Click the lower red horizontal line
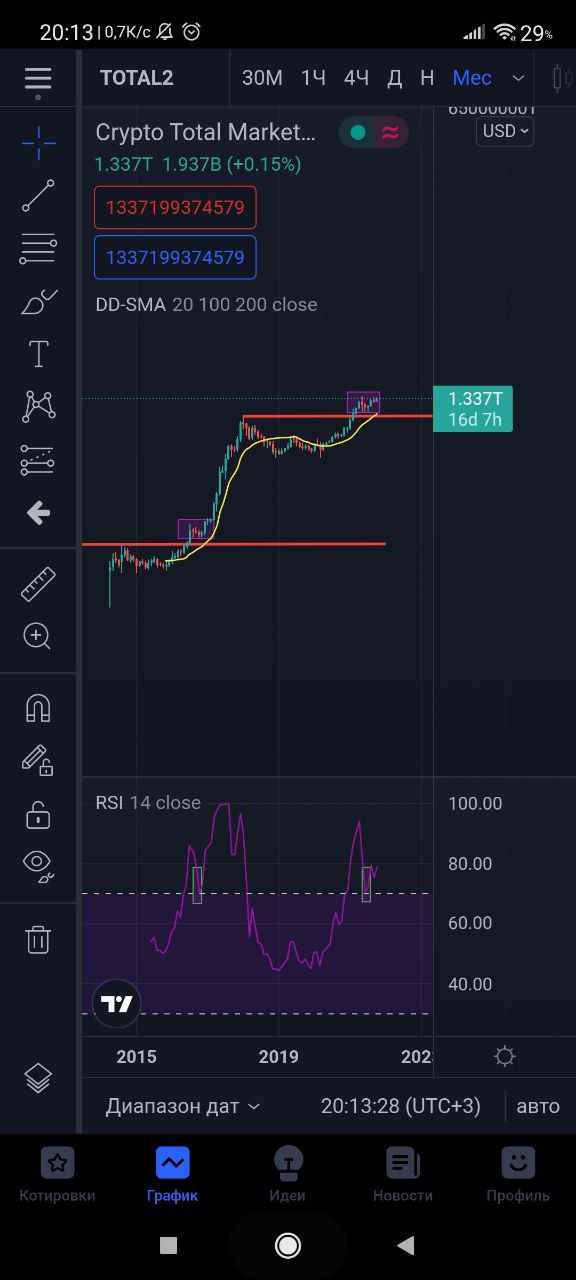Image resolution: width=576 pixels, height=1280 pixels. click(x=234, y=544)
